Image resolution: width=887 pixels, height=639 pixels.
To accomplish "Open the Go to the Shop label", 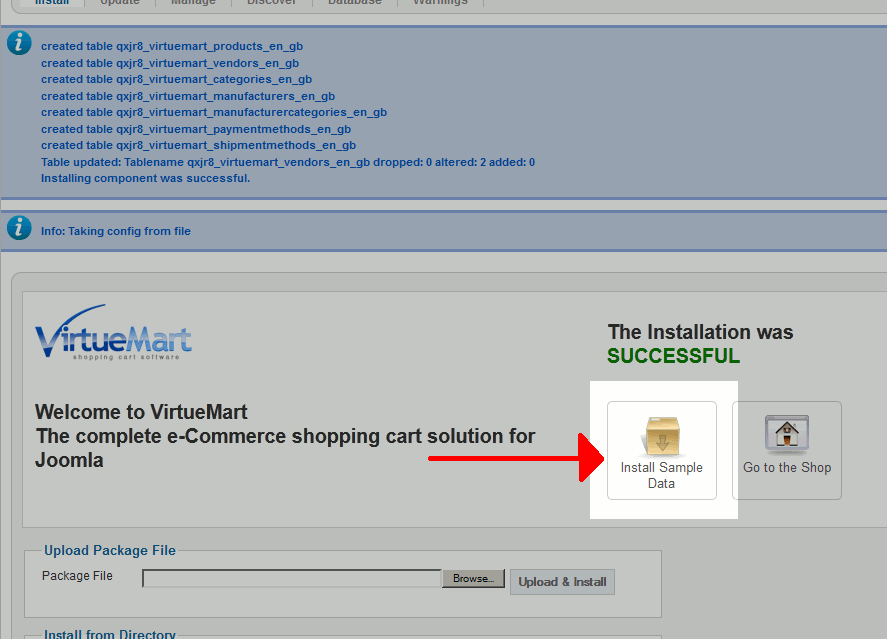I will pos(787,467).
